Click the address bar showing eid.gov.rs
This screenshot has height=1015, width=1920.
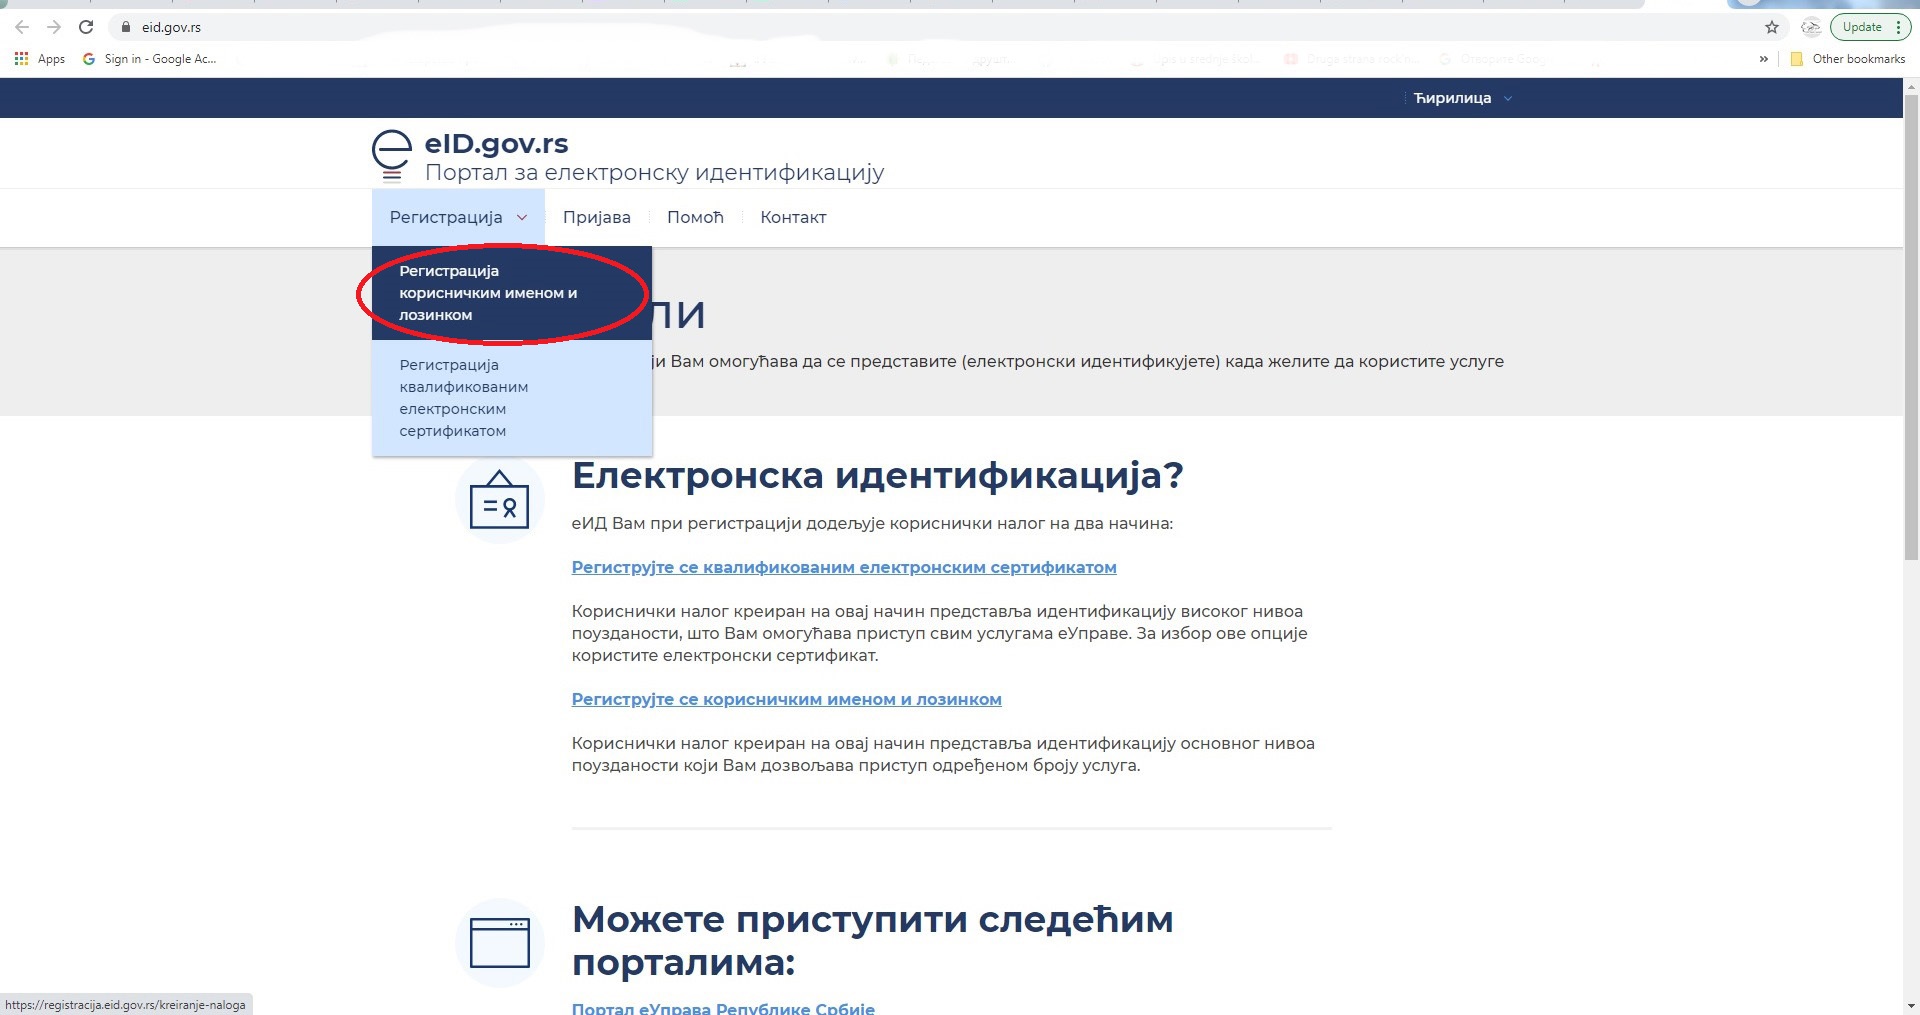coord(900,27)
